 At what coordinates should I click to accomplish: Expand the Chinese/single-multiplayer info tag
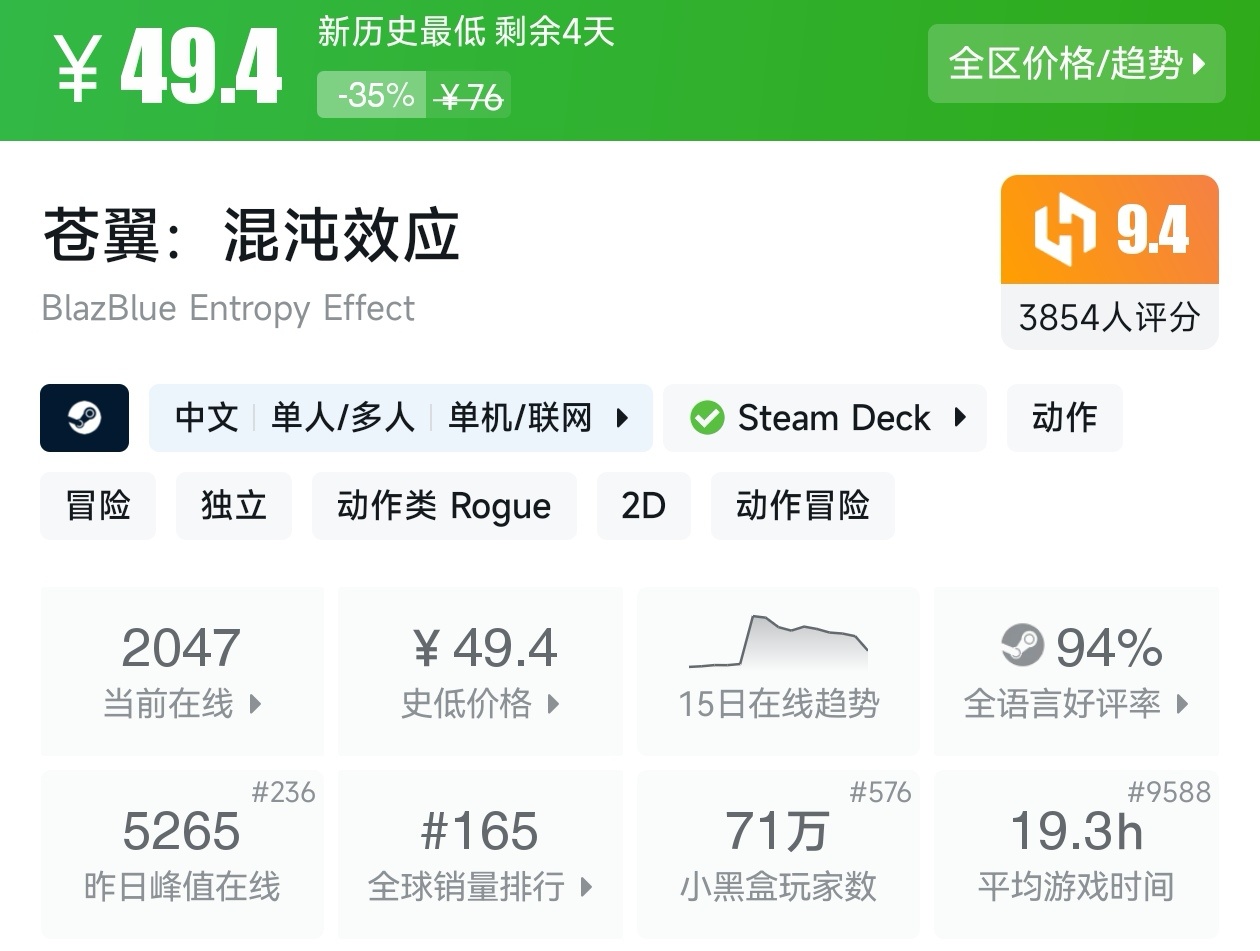click(400, 418)
